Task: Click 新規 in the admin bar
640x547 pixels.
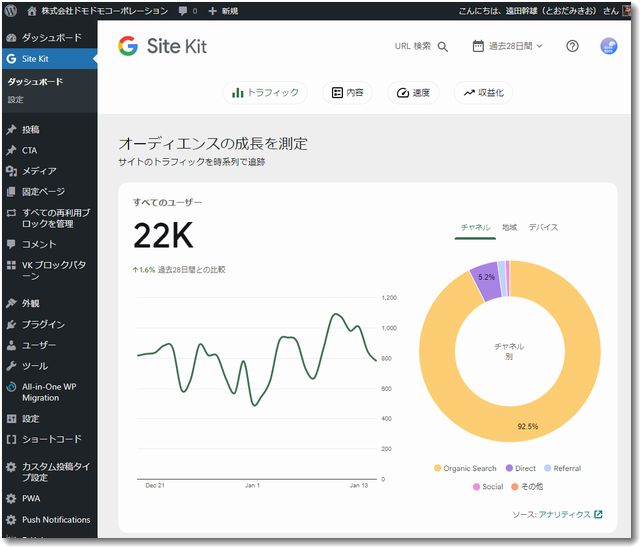Action: coord(230,11)
